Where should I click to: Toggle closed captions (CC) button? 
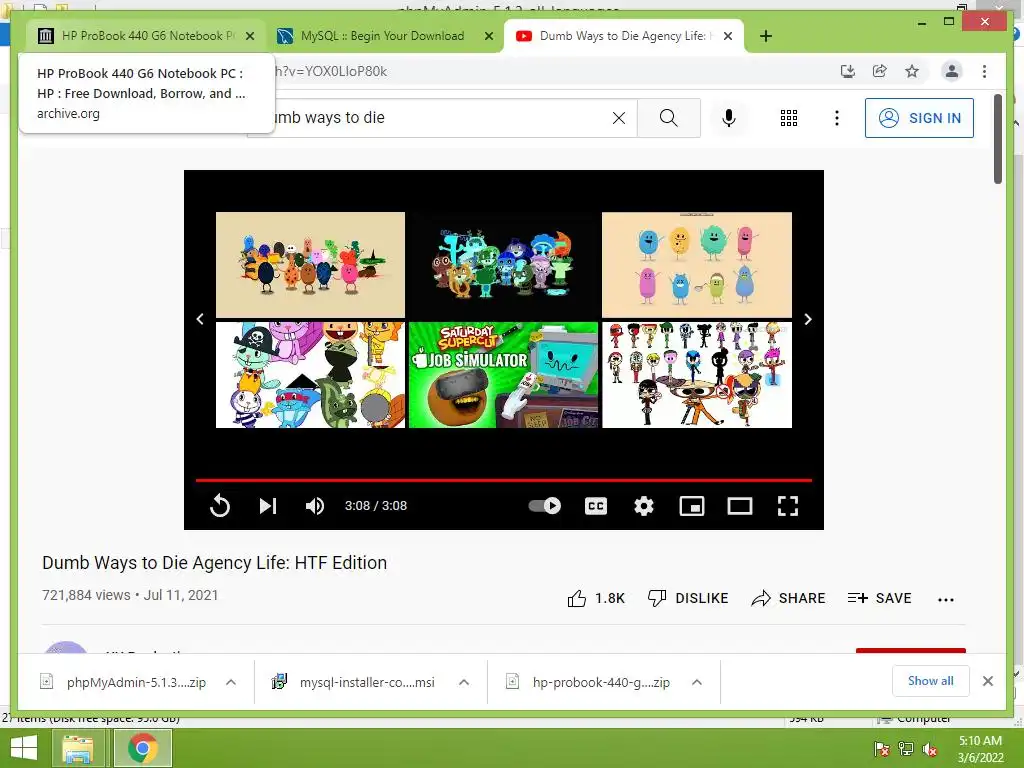coord(596,506)
